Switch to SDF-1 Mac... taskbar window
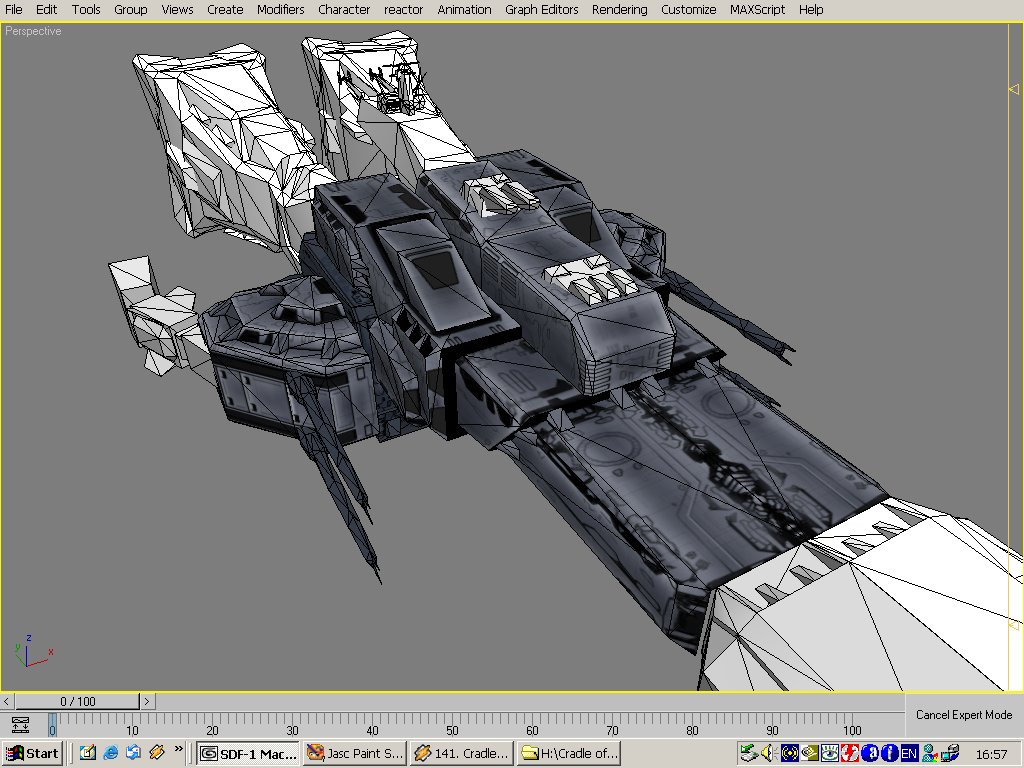The image size is (1024, 768). pos(248,753)
